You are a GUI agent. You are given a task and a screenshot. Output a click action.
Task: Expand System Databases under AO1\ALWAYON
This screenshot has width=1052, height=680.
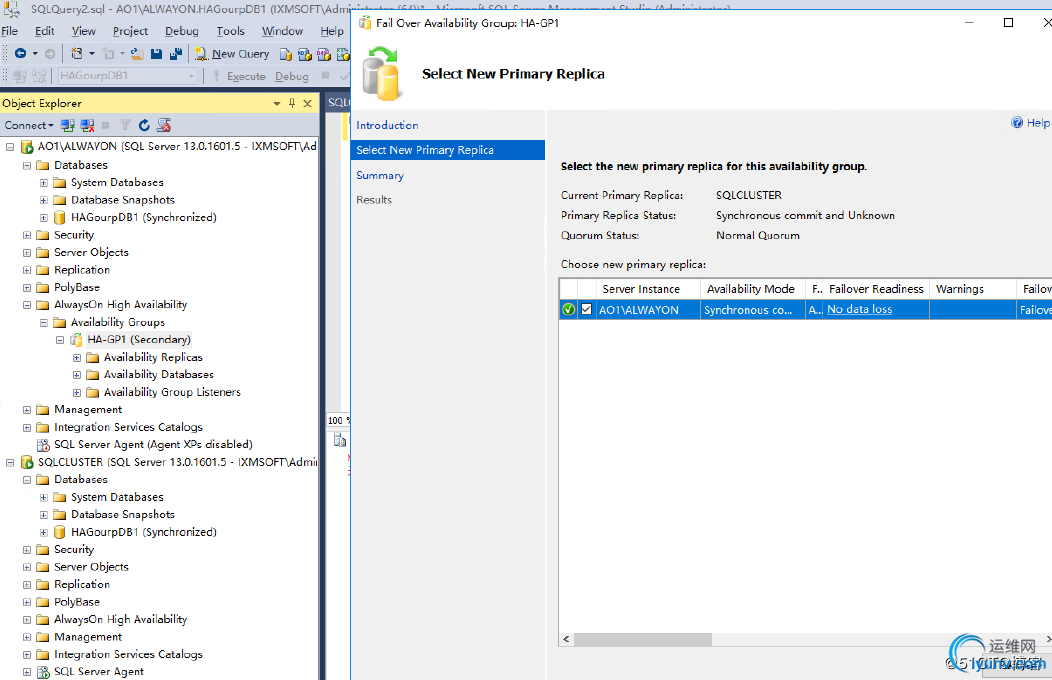(x=44, y=182)
